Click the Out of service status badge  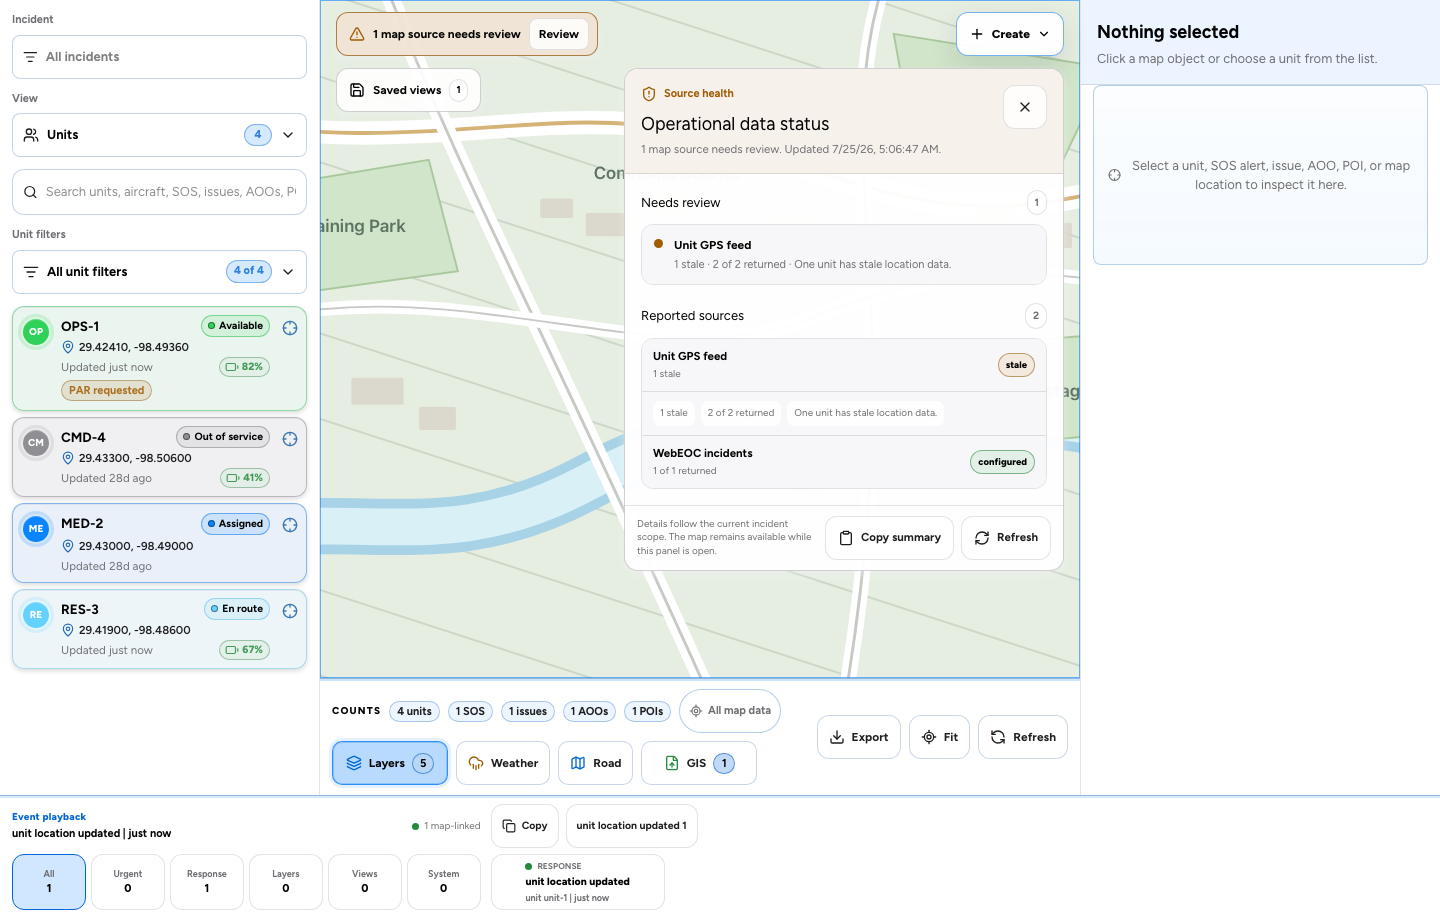tap(223, 437)
